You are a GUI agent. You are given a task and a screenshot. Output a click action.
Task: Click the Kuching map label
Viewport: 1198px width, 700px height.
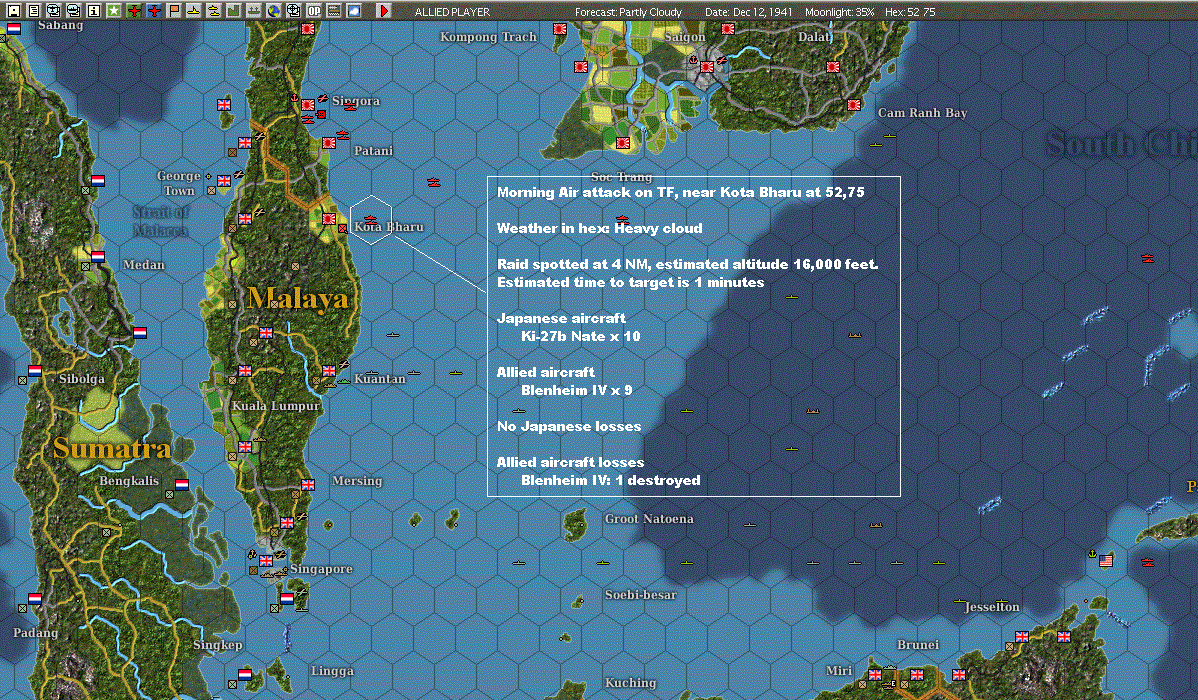click(x=630, y=683)
